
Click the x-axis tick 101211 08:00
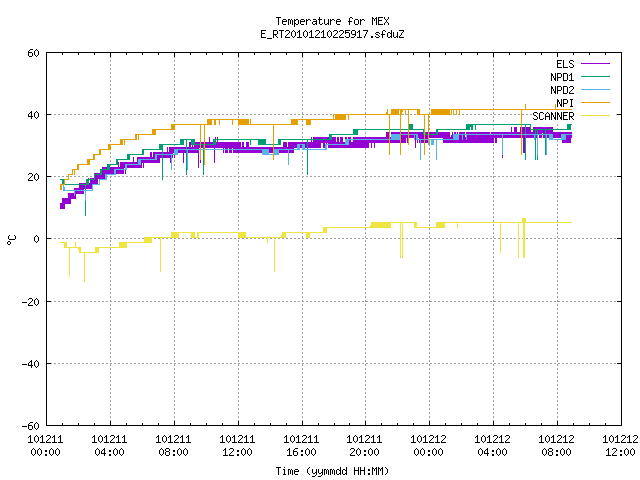point(173,446)
